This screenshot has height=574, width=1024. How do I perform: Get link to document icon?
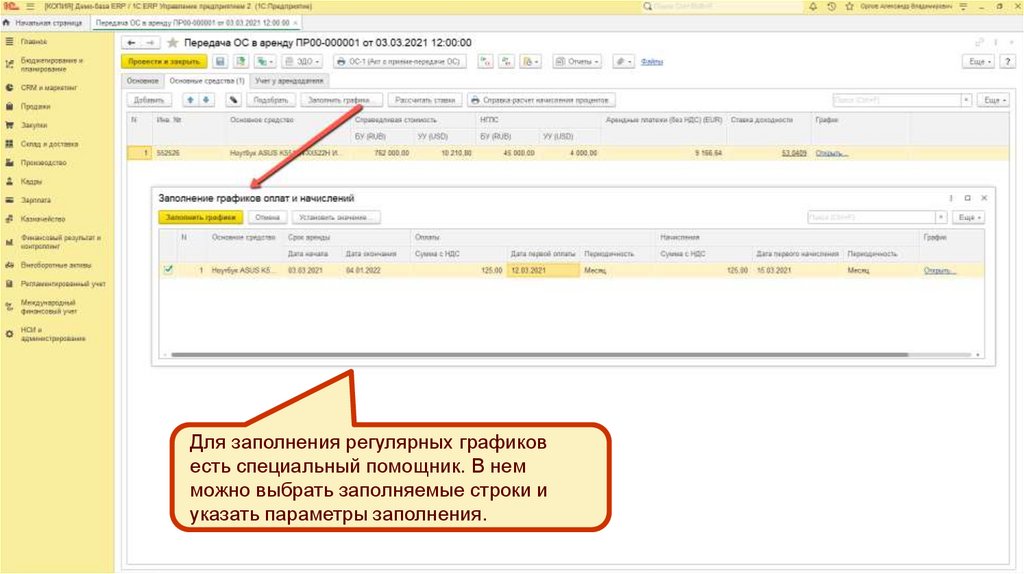click(x=979, y=42)
